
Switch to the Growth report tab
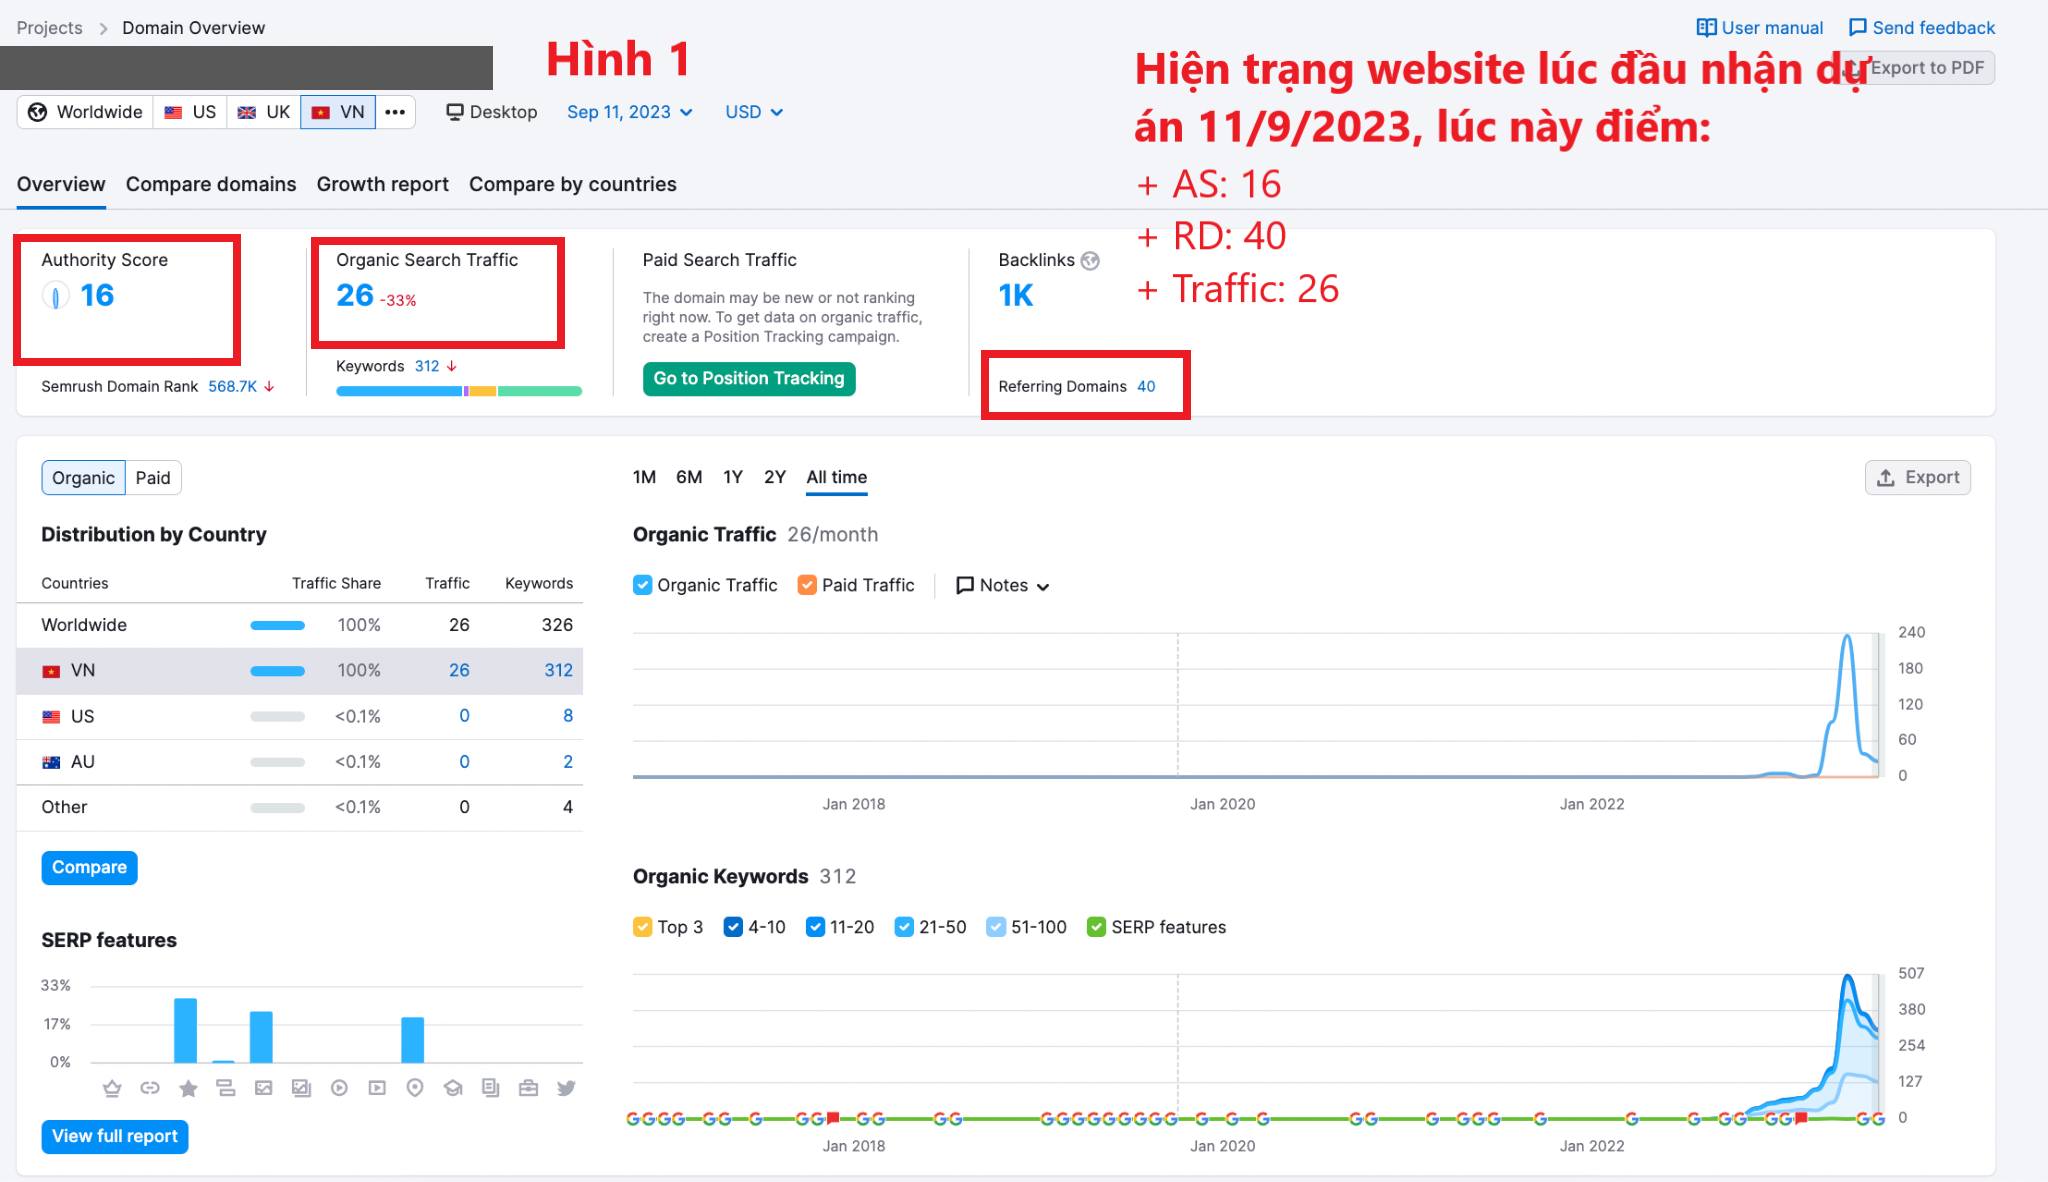point(382,184)
